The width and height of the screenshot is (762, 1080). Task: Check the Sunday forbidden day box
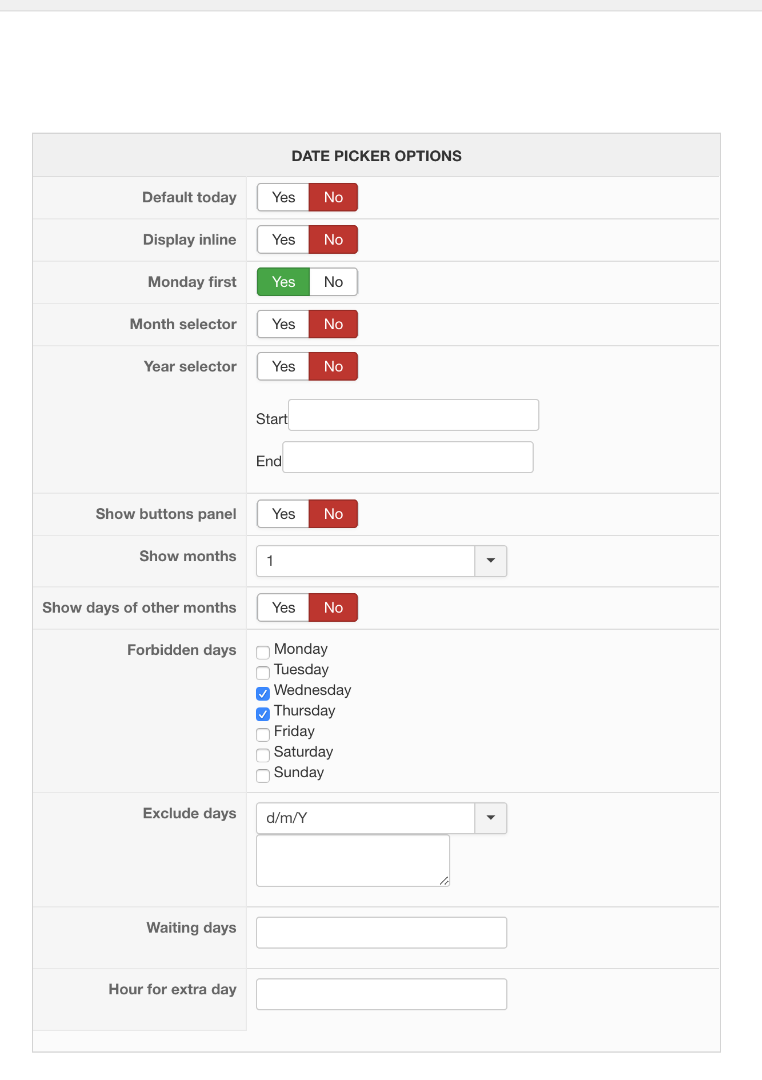point(263,775)
